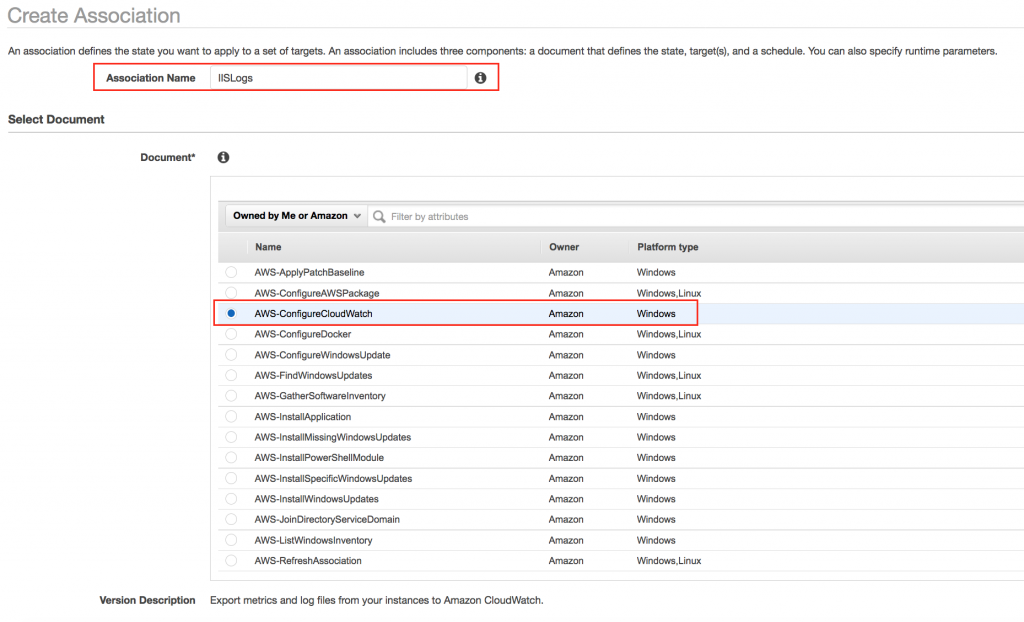This screenshot has width=1024, height=622.
Task: Click the AWS-InstallMissingWindowsUpdates document name
Action: coord(332,437)
